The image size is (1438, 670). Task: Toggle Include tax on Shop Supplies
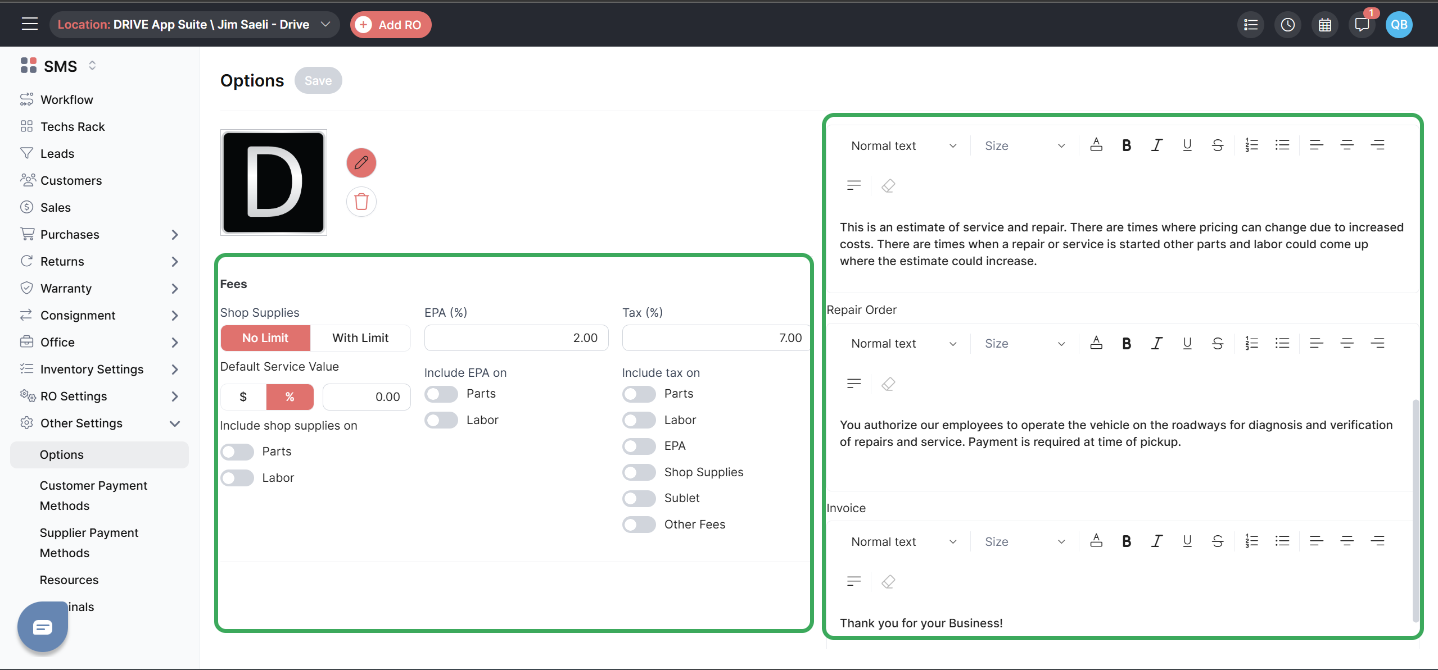(x=639, y=472)
